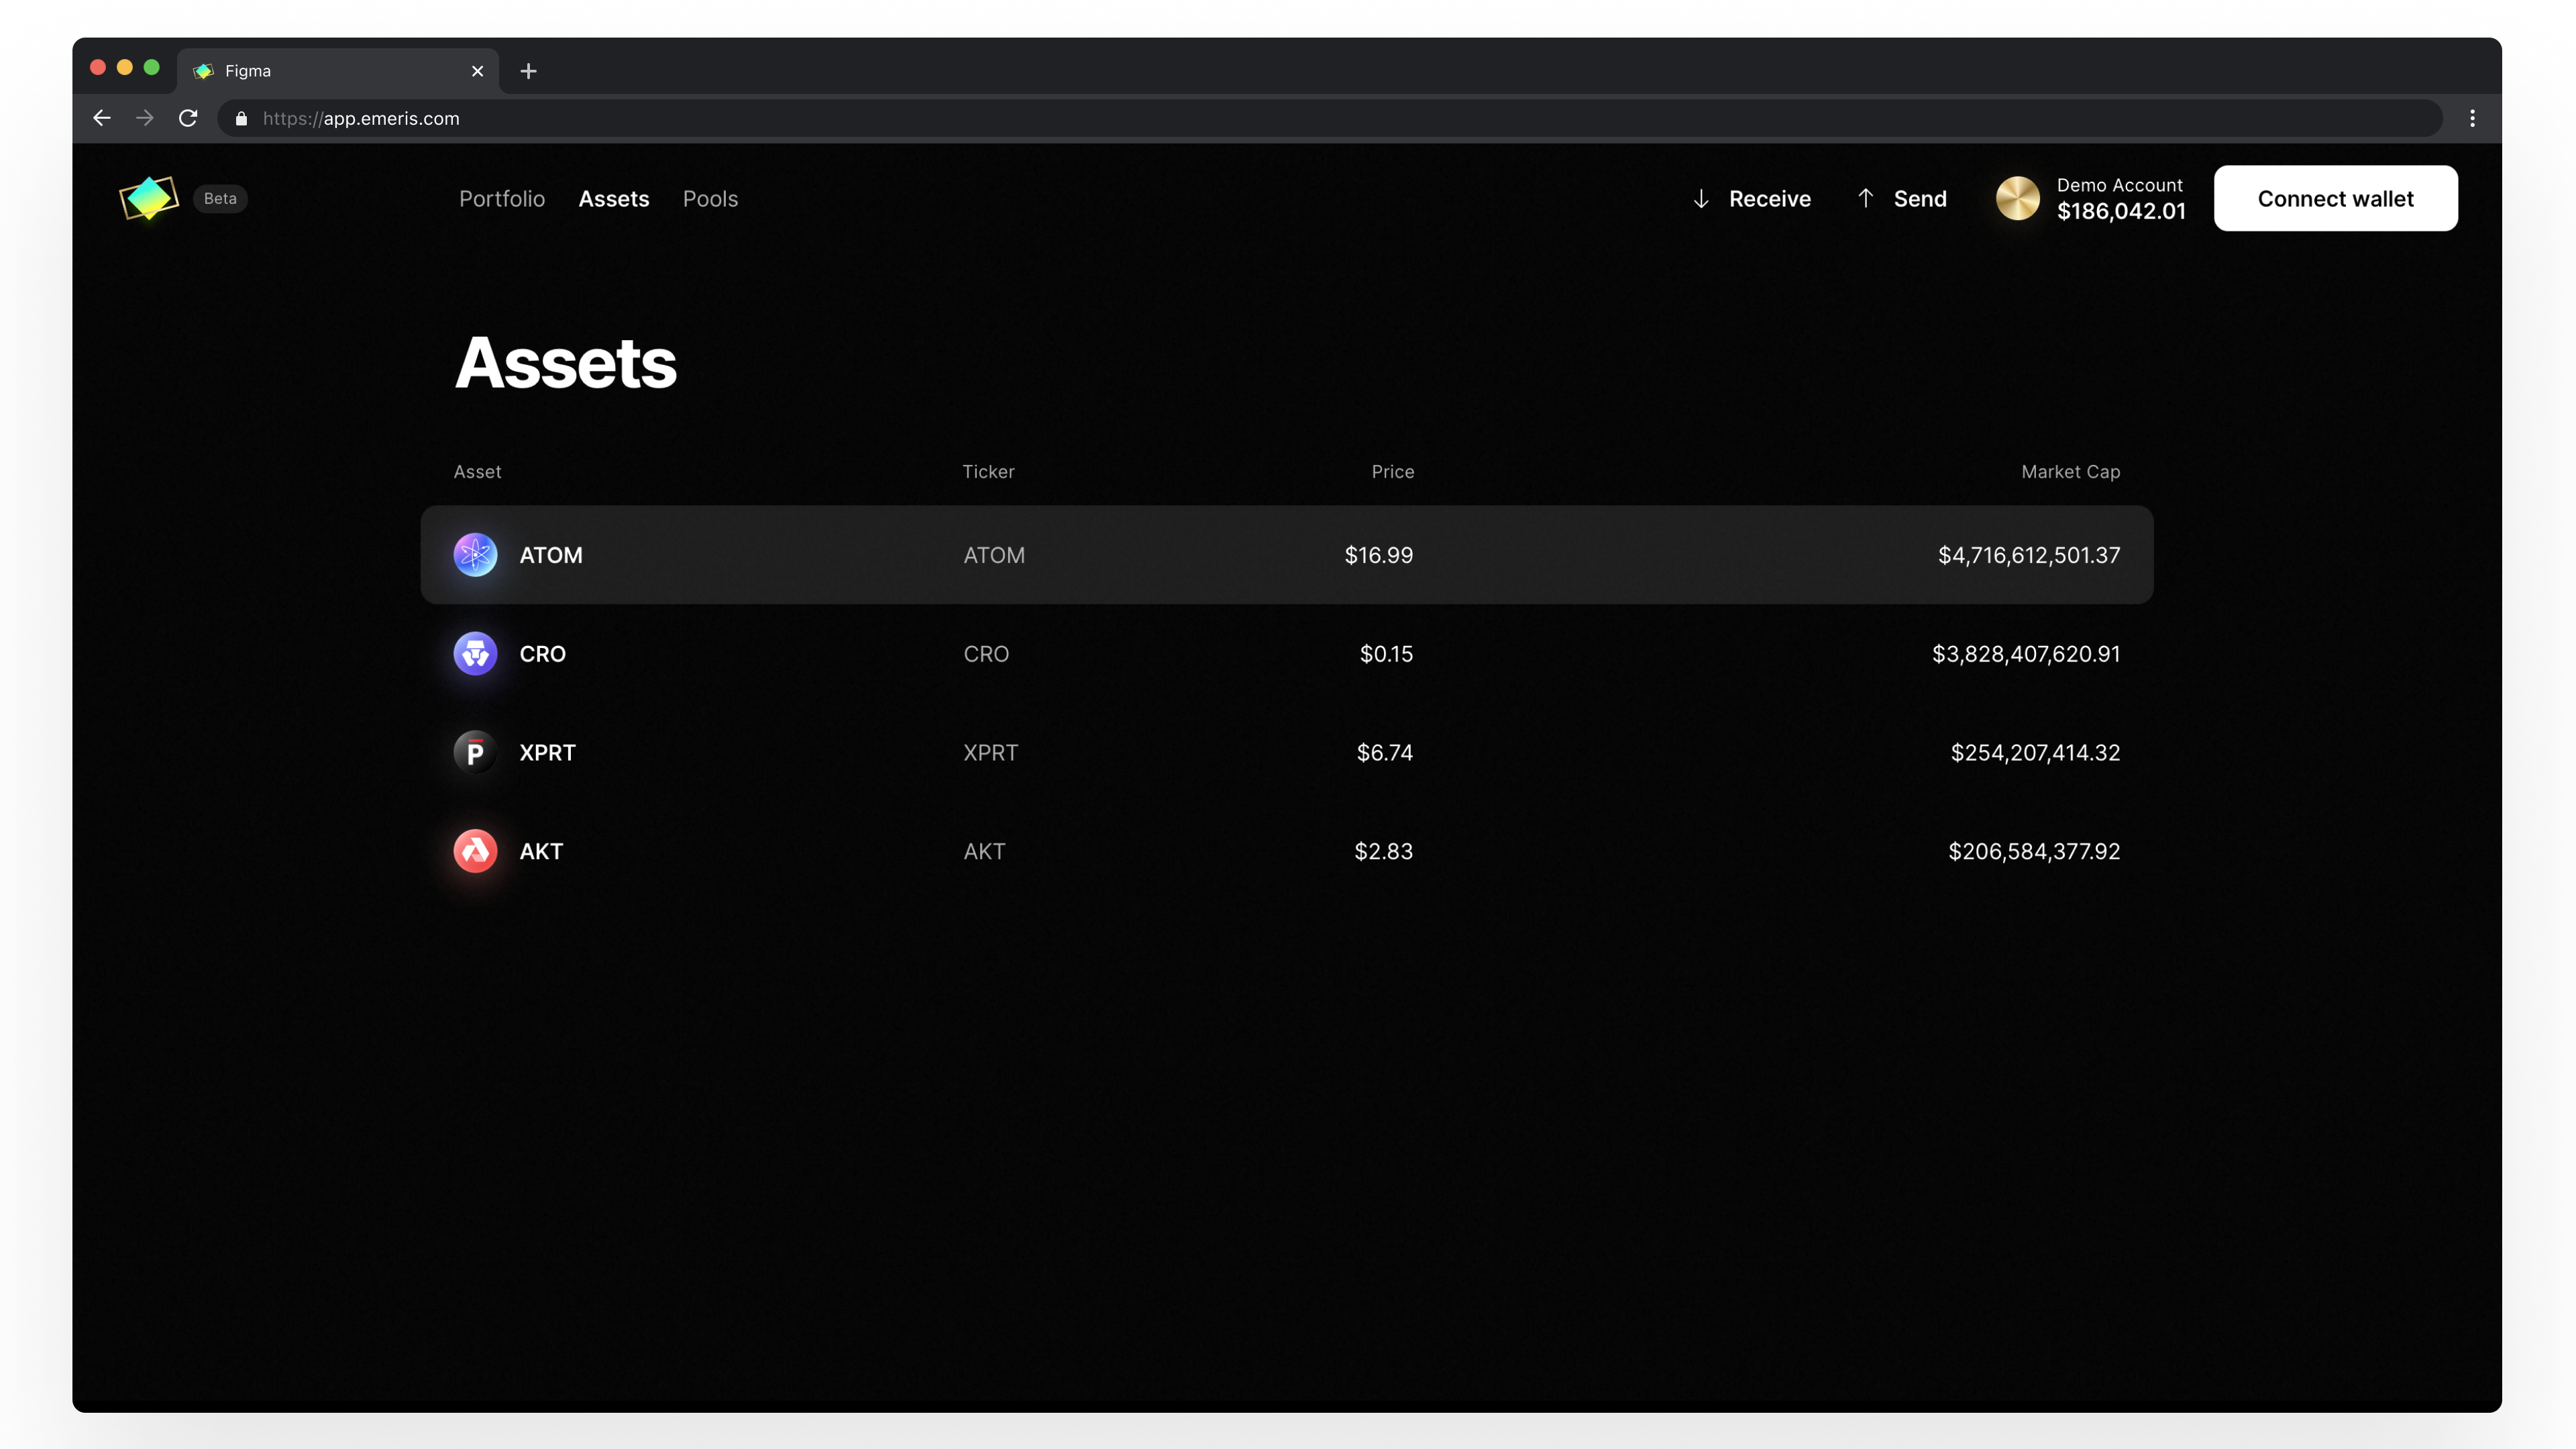Click the AKT token icon
This screenshot has width=2576, height=1449.
click(x=475, y=851)
